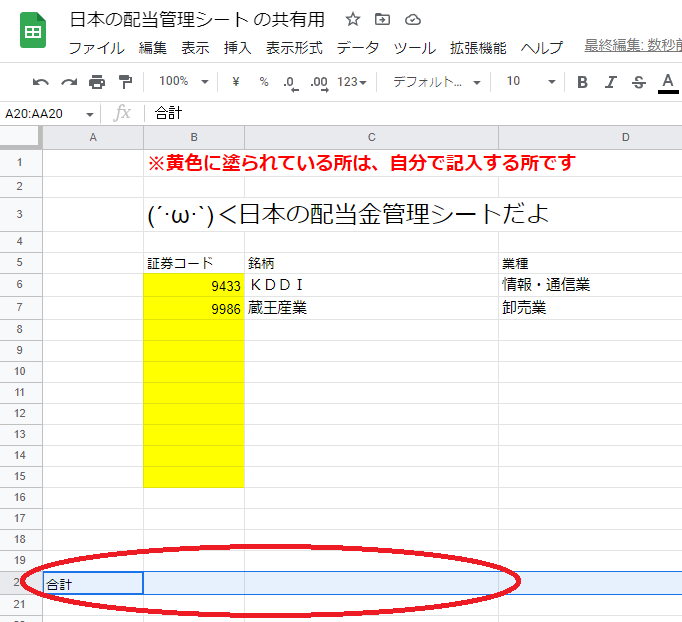Click the Google Sheets home logo
Screen dimensions: 682x622
tap(33, 31)
